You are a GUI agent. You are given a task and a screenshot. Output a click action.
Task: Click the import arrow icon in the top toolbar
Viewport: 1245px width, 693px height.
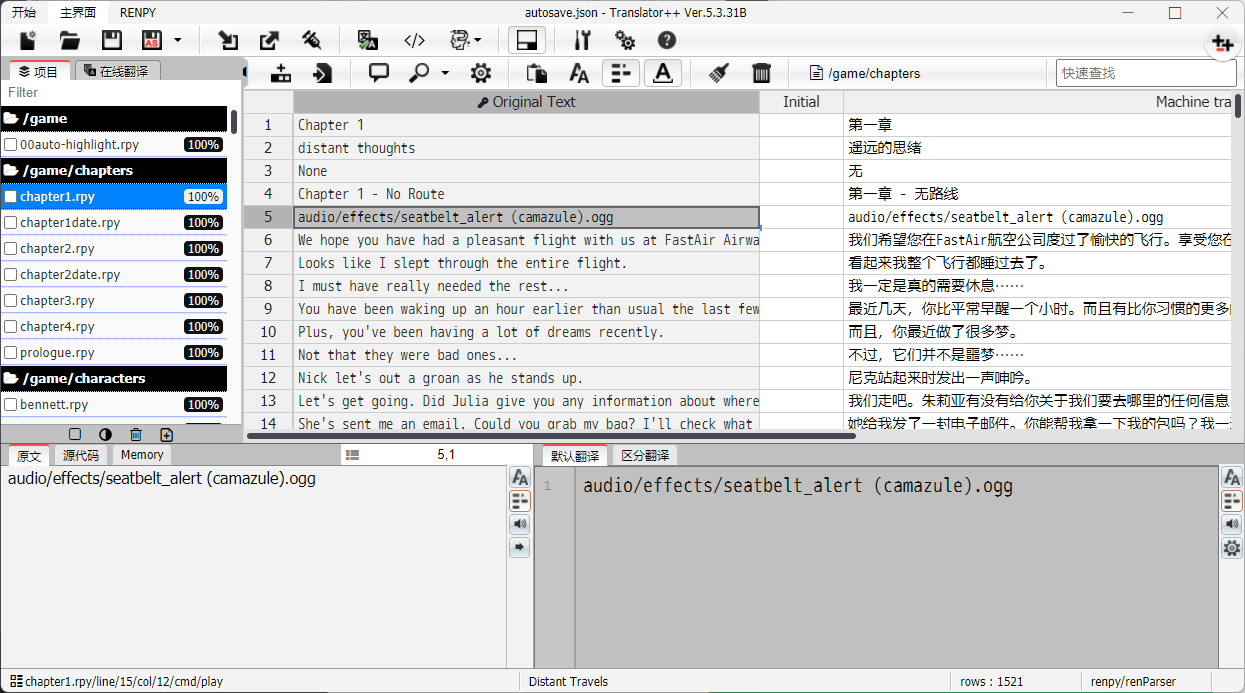tap(229, 40)
